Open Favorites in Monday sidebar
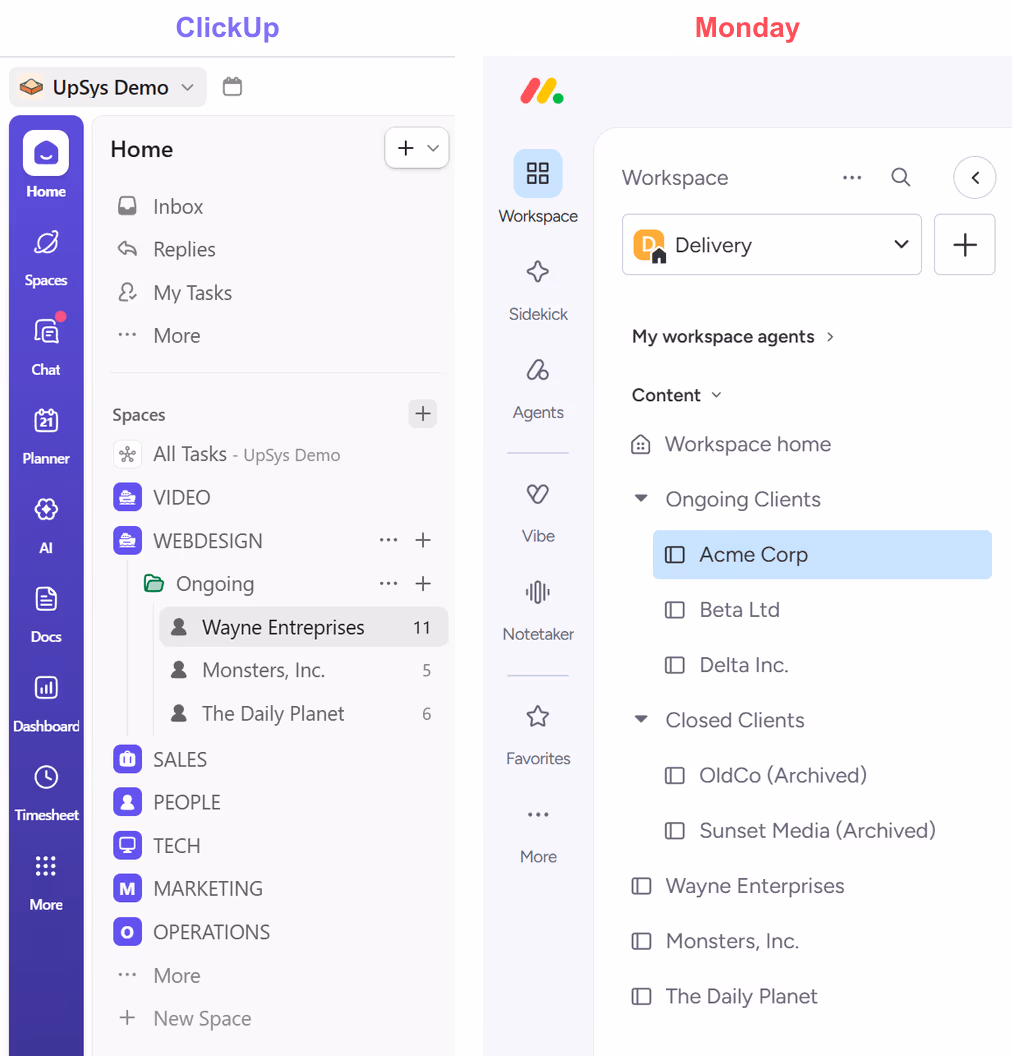The image size is (1012, 1056). pos(538,735)
